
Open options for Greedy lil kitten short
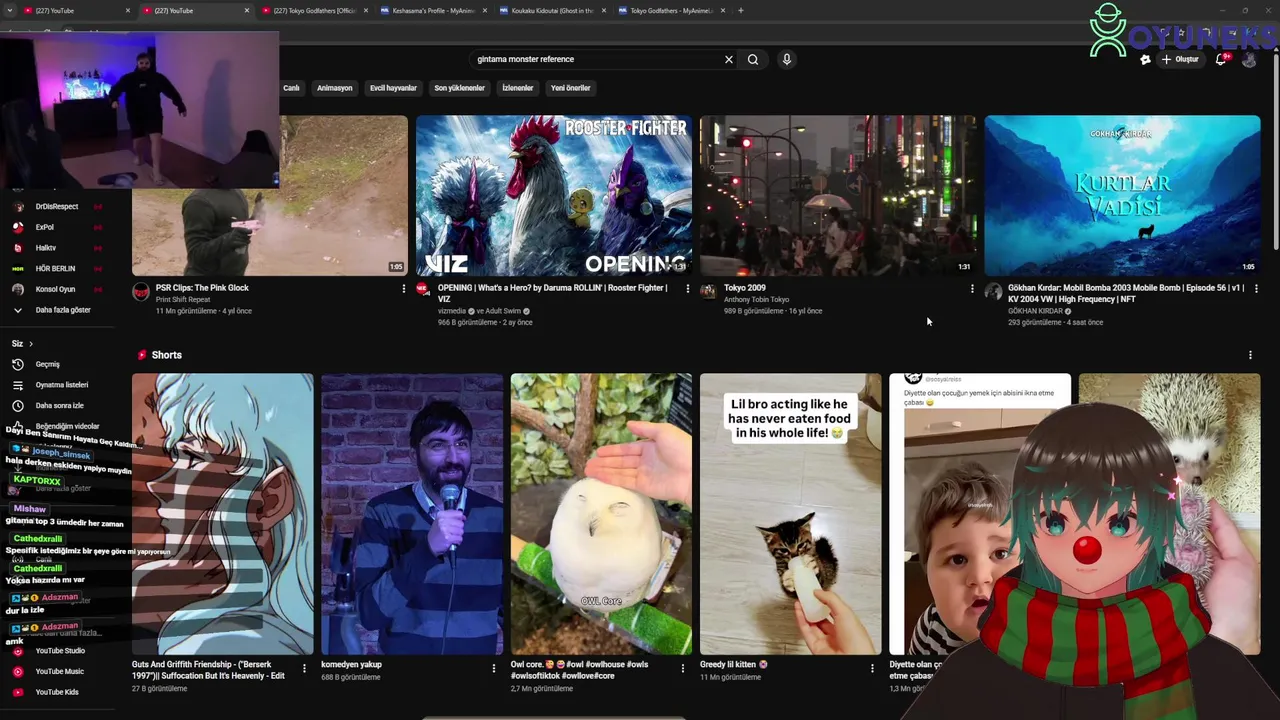click(x=872, y=668)
